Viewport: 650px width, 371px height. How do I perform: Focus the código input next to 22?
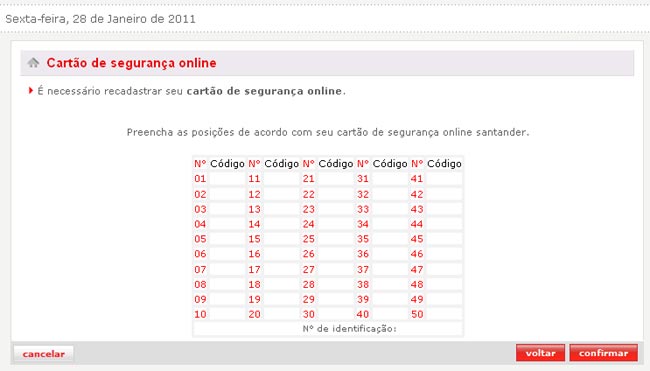(x=336, y=194)
